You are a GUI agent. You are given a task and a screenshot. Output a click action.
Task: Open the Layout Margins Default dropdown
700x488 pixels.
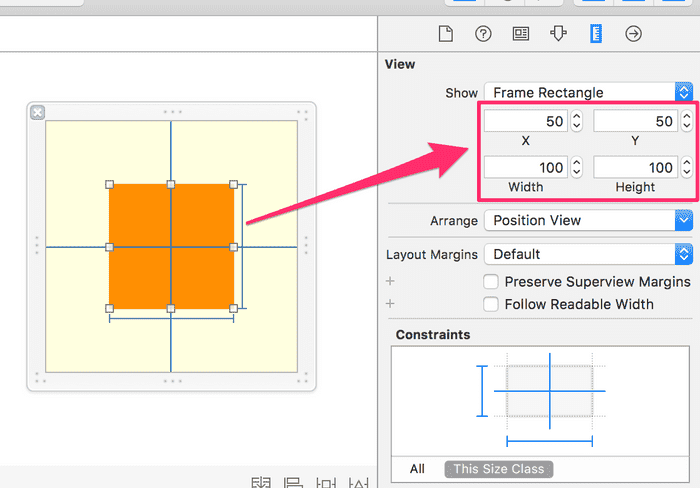click(x=588, y=254)
